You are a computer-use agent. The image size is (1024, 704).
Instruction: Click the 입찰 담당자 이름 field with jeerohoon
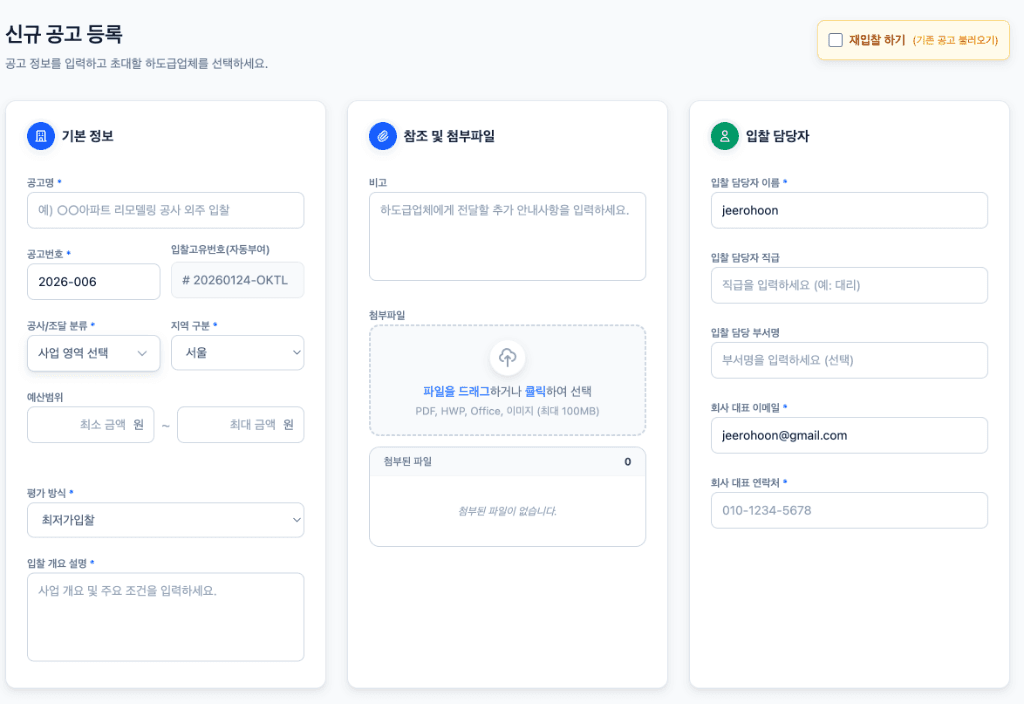click(x=849, y=210)
